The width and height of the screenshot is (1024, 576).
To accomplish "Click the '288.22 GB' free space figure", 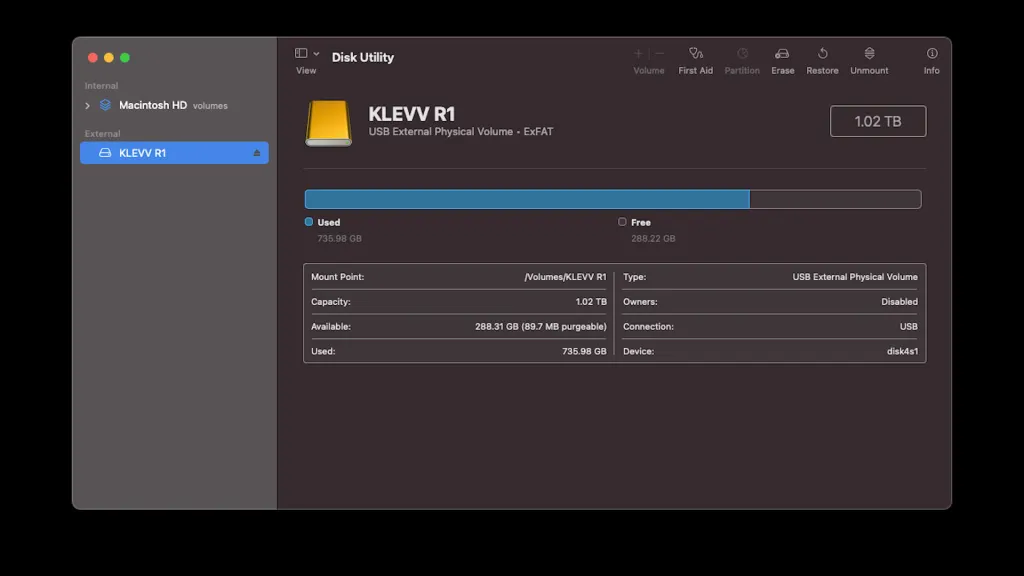I will 653,239.
